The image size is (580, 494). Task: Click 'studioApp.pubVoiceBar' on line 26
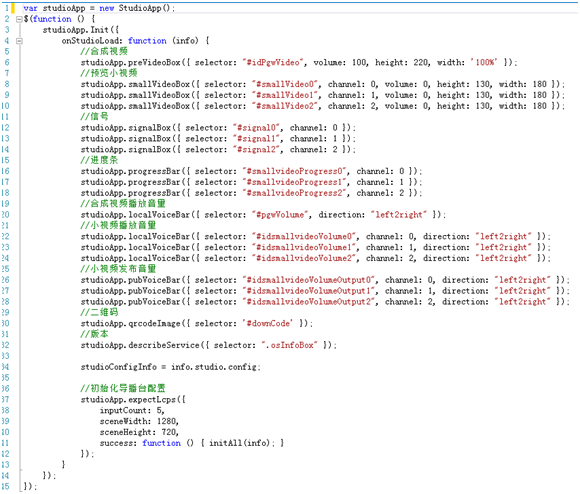(130, 280)
